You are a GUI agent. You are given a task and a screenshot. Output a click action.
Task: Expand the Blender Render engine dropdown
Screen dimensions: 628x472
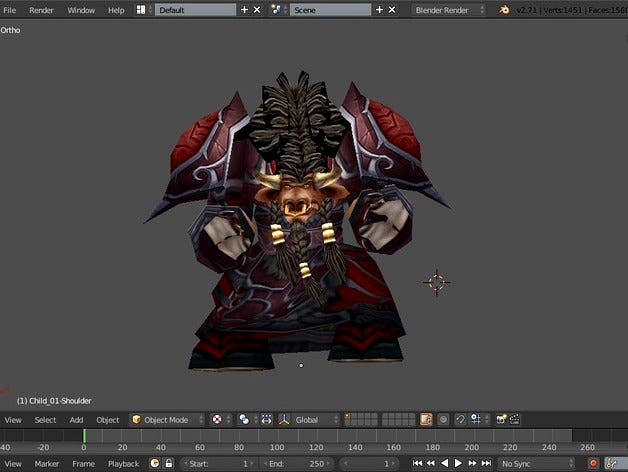tap(448, 10)
